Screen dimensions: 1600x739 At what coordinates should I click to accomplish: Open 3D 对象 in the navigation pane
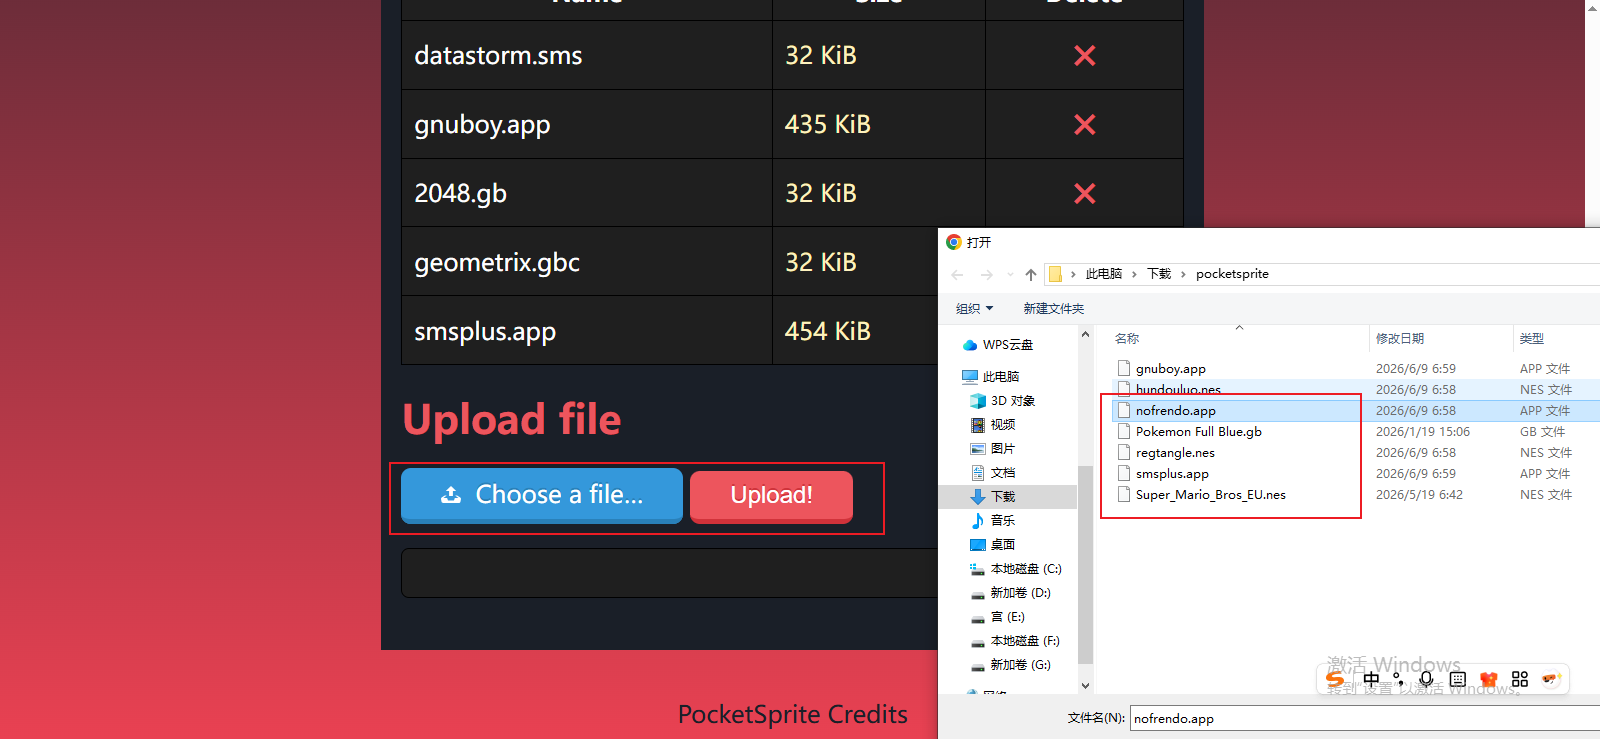1003,401
